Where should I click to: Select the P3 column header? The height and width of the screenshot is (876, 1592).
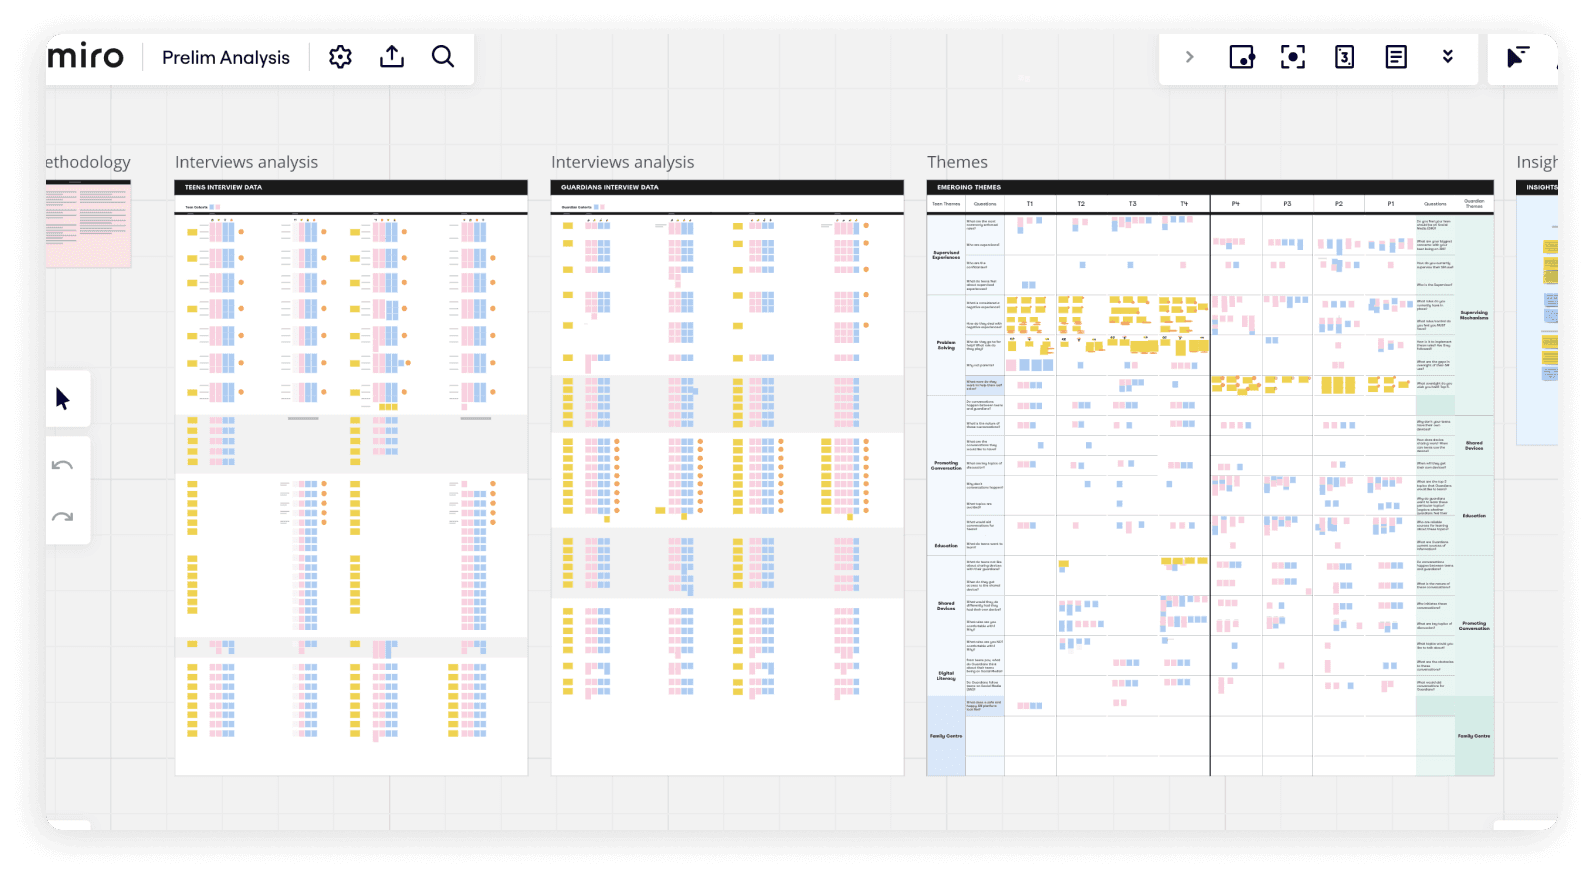click(1287, 204)
